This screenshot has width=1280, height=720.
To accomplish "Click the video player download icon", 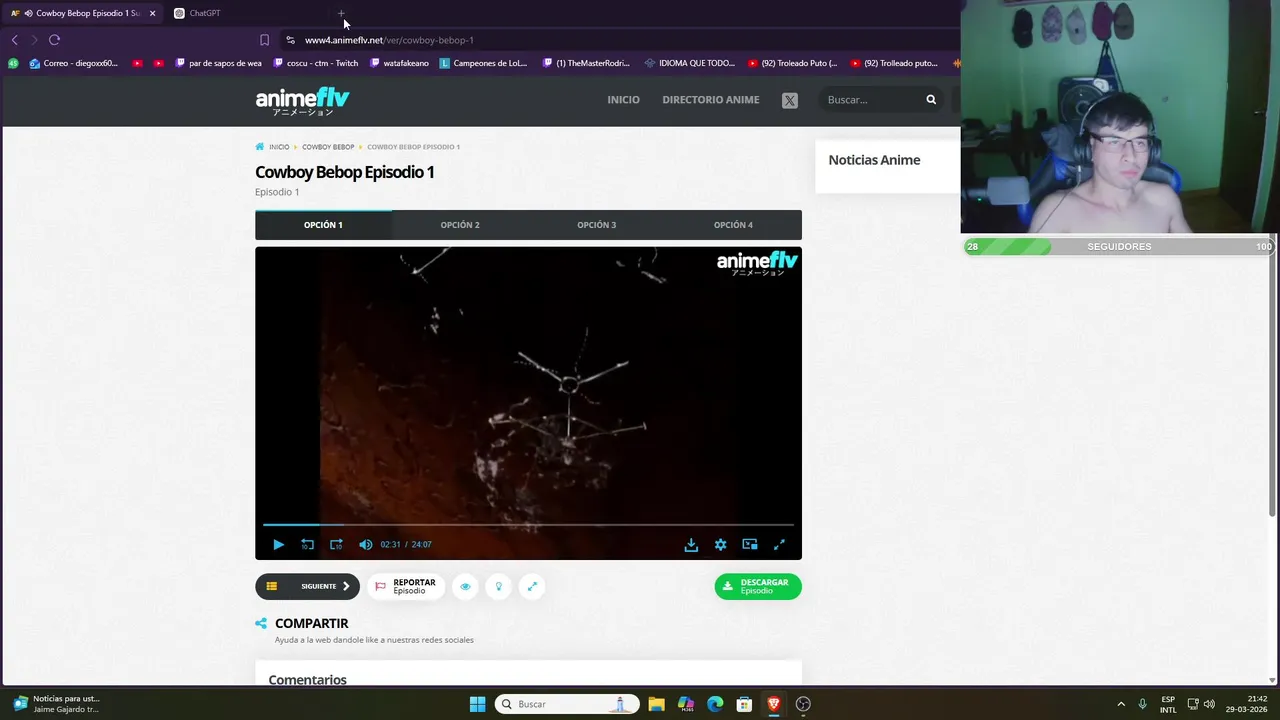I will (x=691, y=545).
